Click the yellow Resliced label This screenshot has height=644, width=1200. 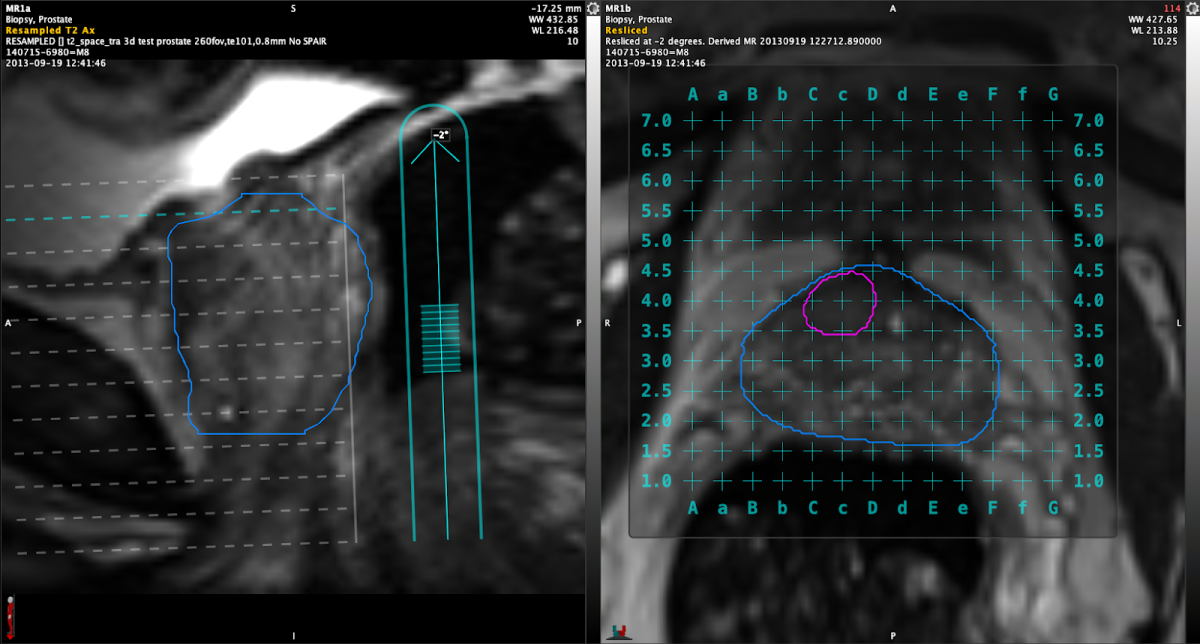point(626,30)
